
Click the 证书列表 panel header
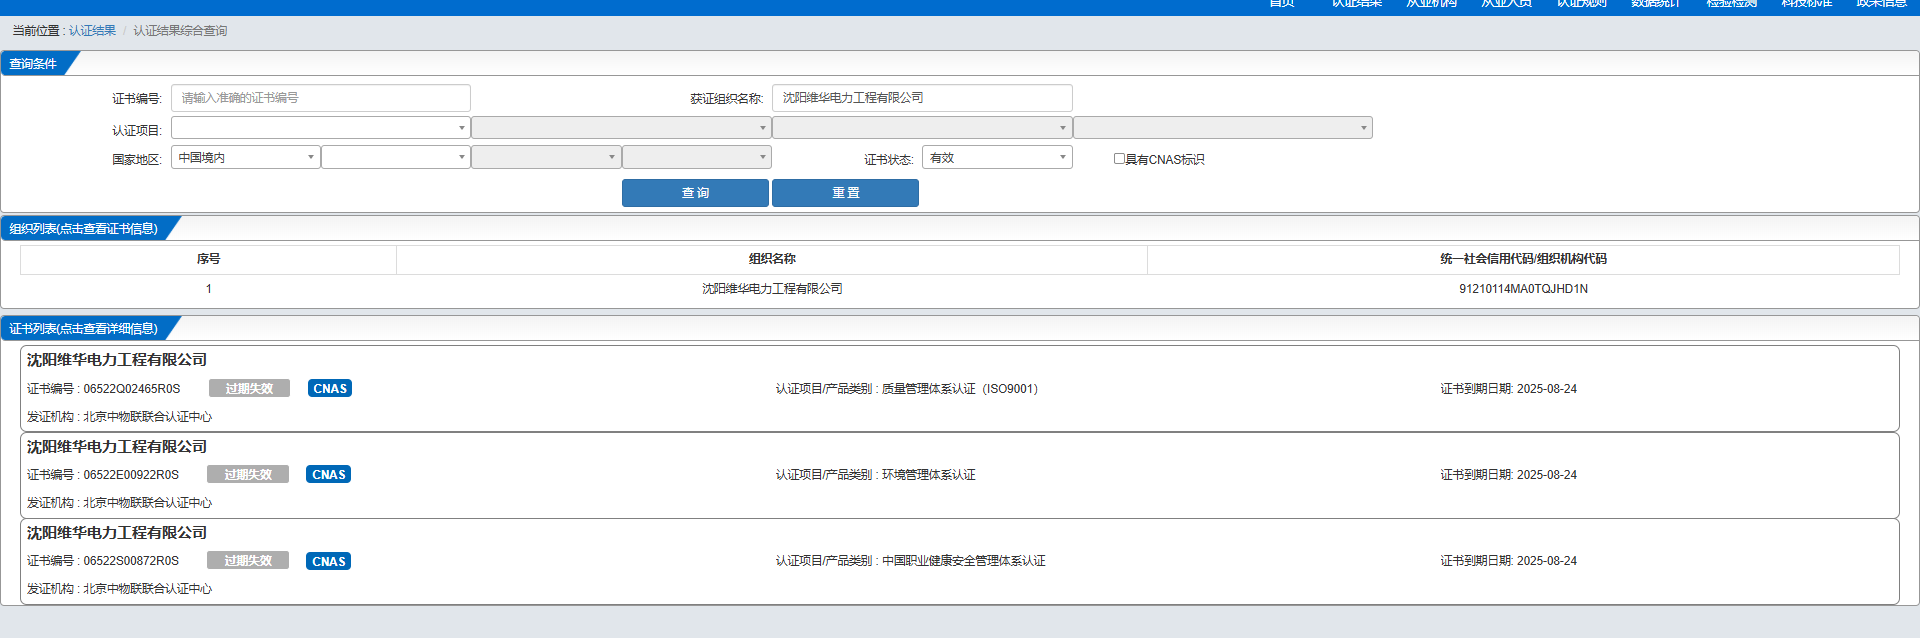click(84, 329)
